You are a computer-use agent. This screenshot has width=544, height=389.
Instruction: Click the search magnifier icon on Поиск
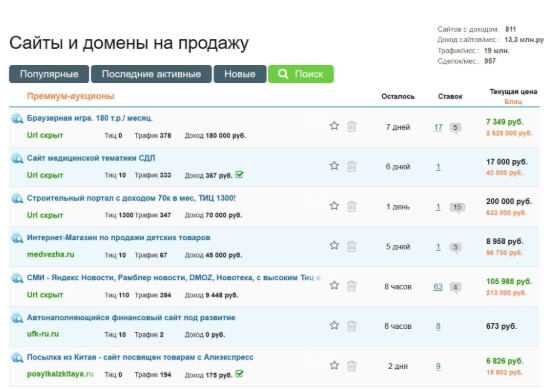283,74
